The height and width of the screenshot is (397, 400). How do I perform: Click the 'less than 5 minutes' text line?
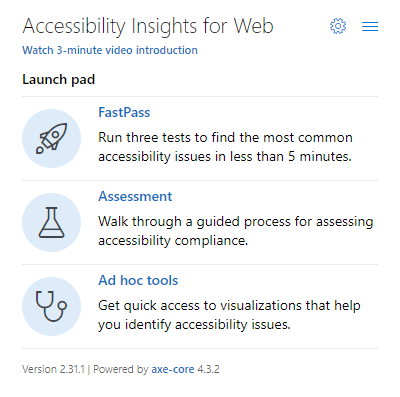(x=225, y=156)
